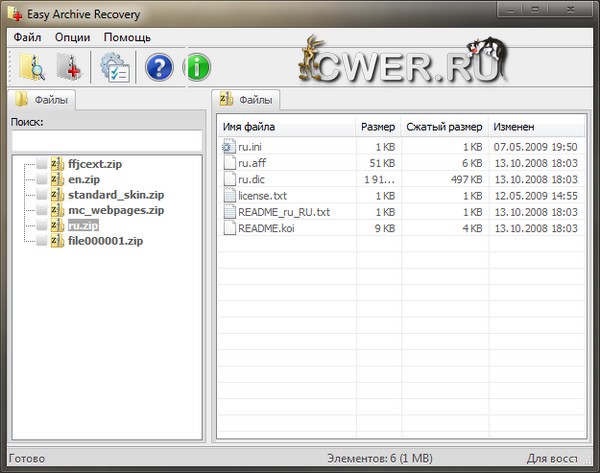
Task: Tick the checkbox for ffjcext.zip
Action: (x=41, y=164)
